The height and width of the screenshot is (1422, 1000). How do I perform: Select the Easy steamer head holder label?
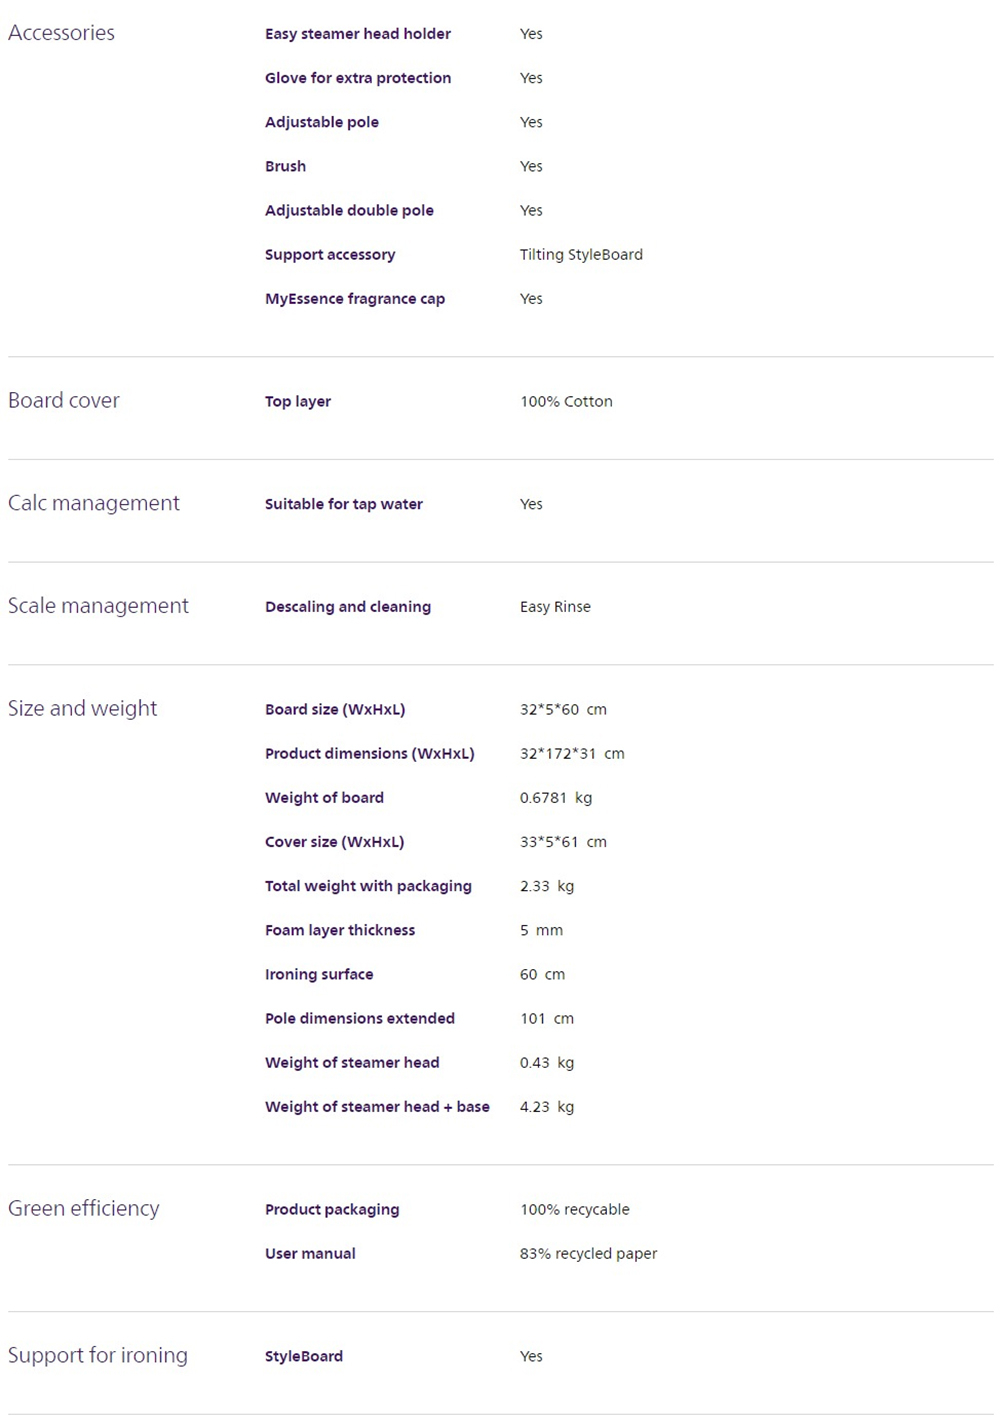point(358,34)
